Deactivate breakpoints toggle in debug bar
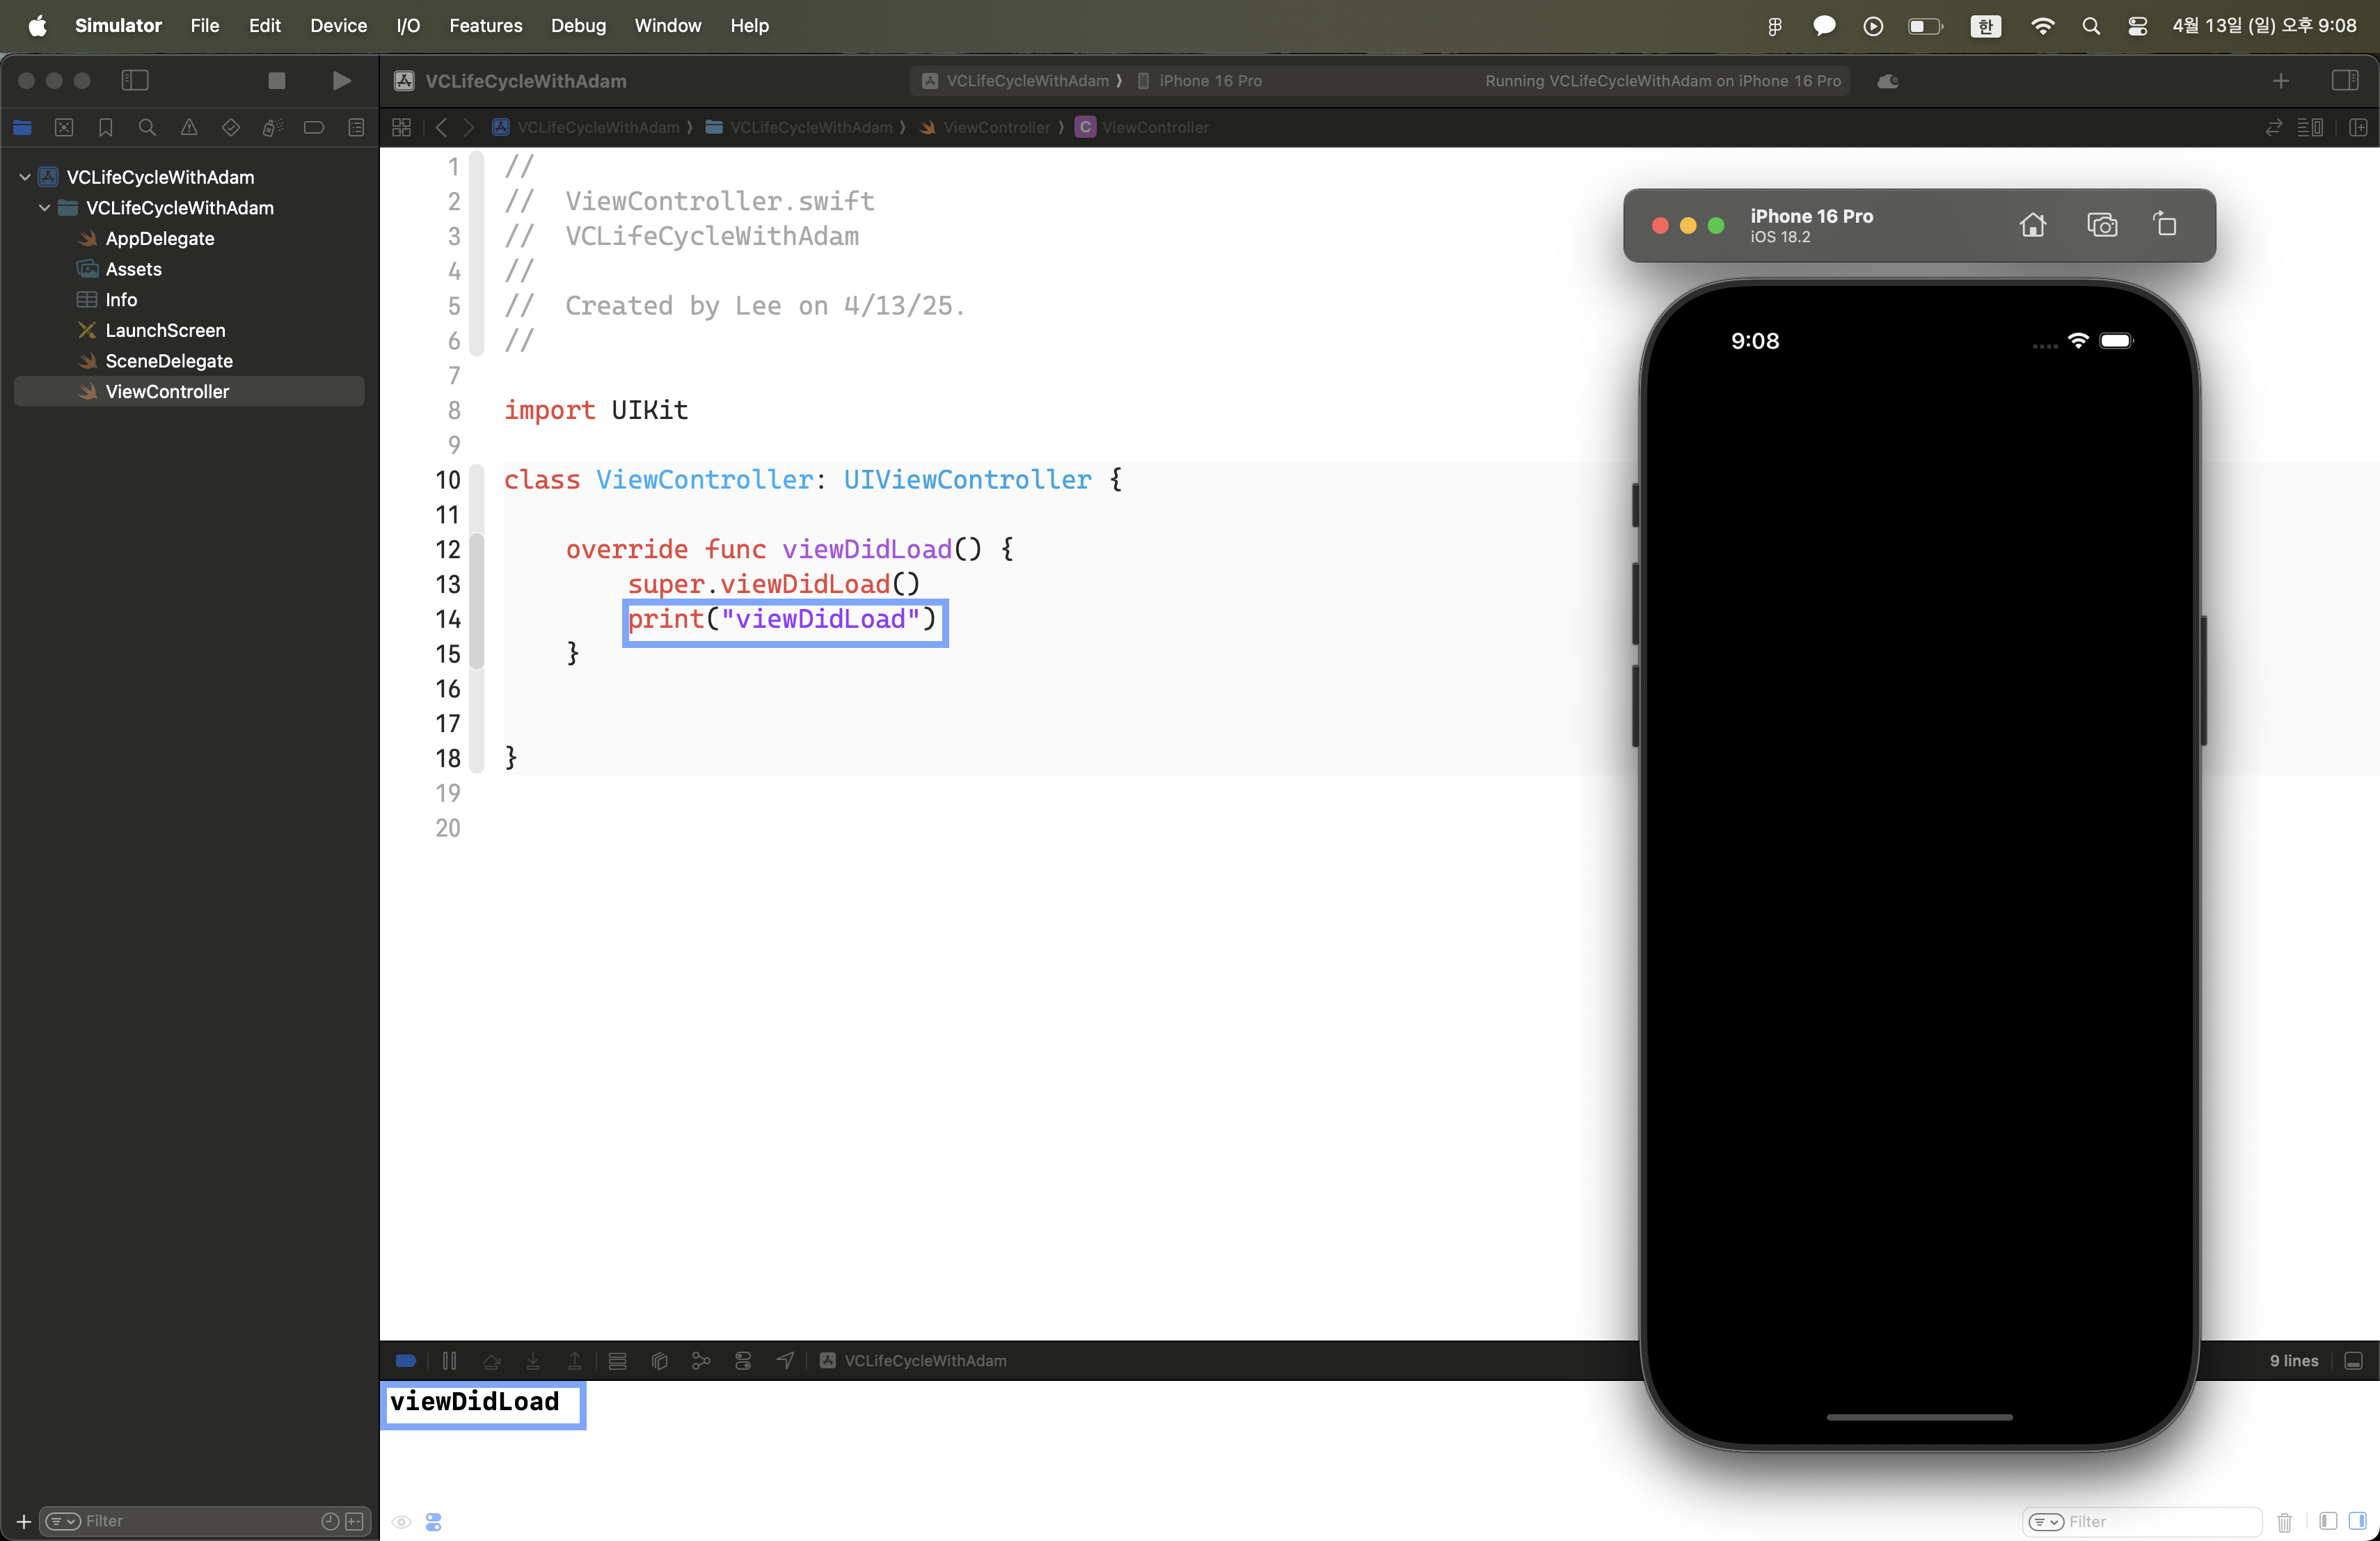This screenshot has height=1541, width=2380. click(406, 1360)
